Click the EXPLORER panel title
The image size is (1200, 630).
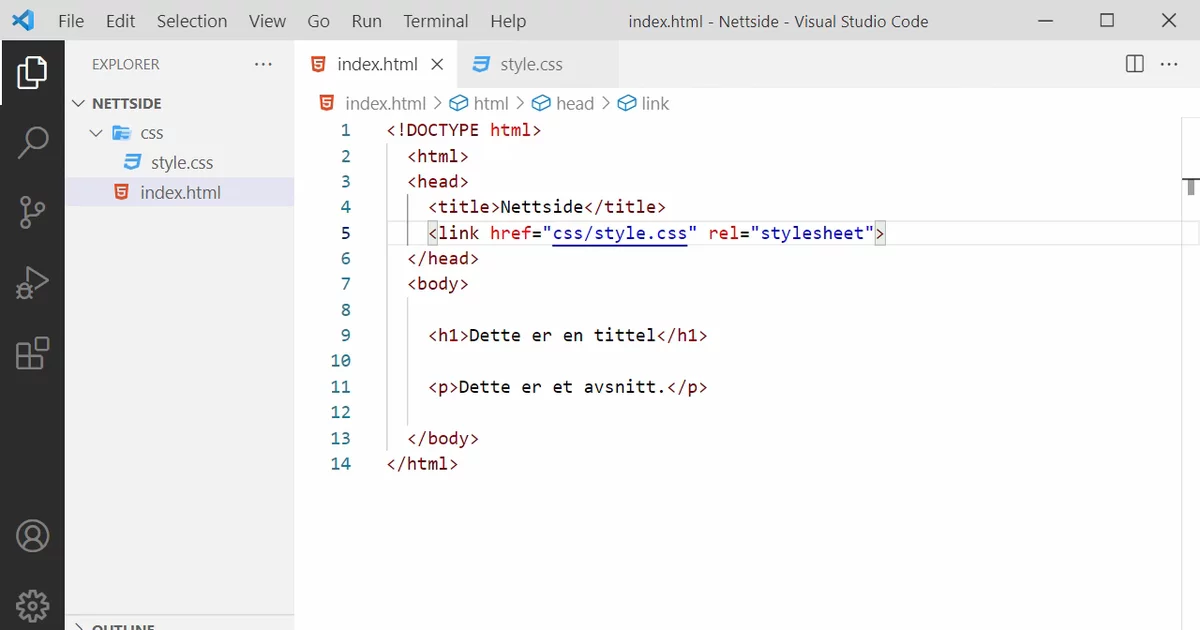[125, 64]
